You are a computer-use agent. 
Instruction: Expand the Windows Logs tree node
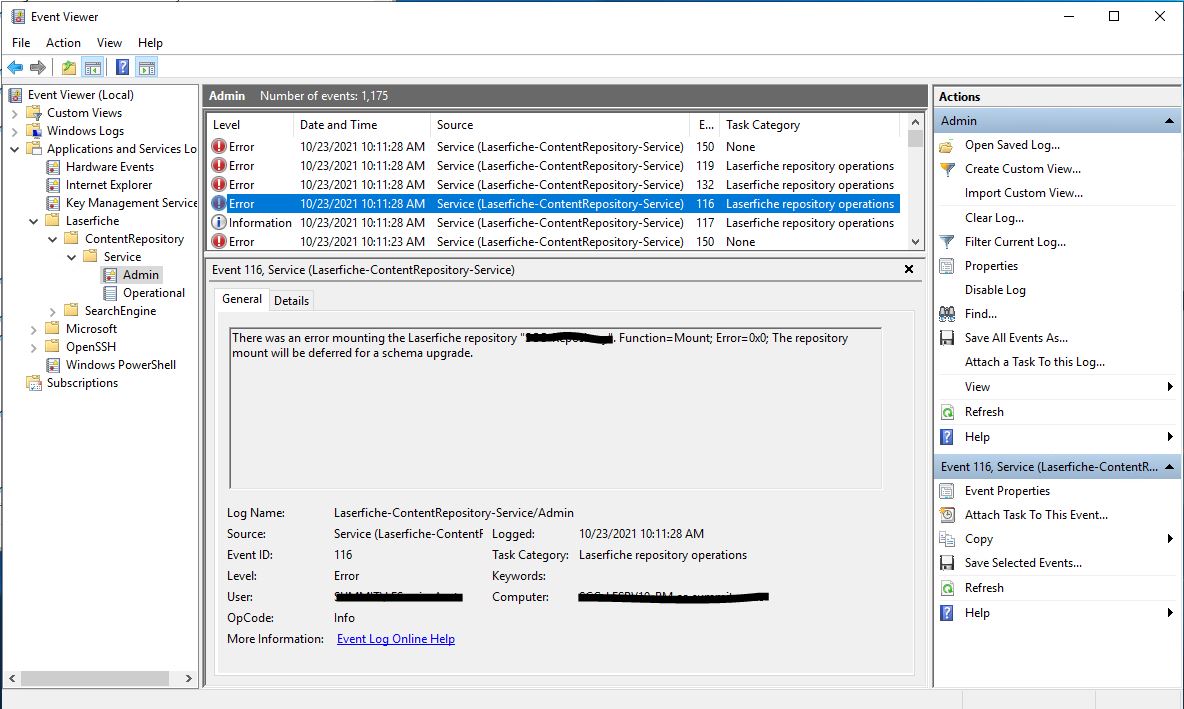[15, 131]
